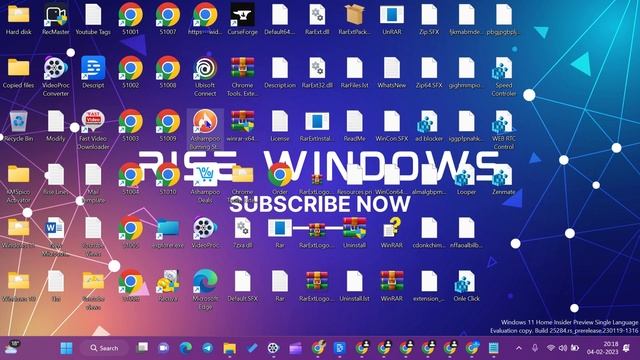Viewport: 640px width, 360px height.
Task: Select the Onle Click file icon
Action: (466, 286)
